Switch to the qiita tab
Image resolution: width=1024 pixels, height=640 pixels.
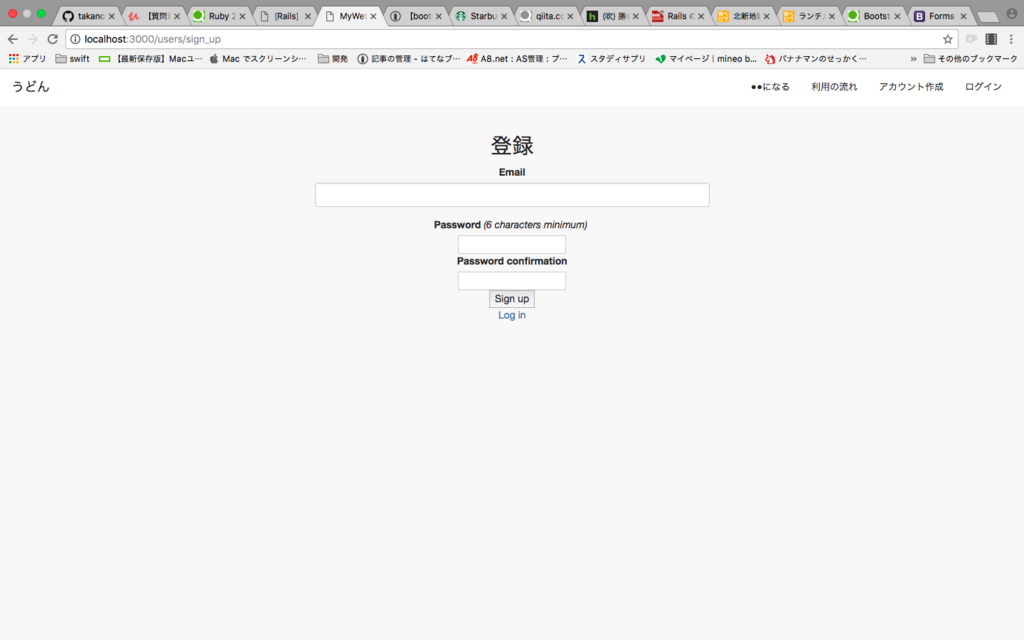545,16
